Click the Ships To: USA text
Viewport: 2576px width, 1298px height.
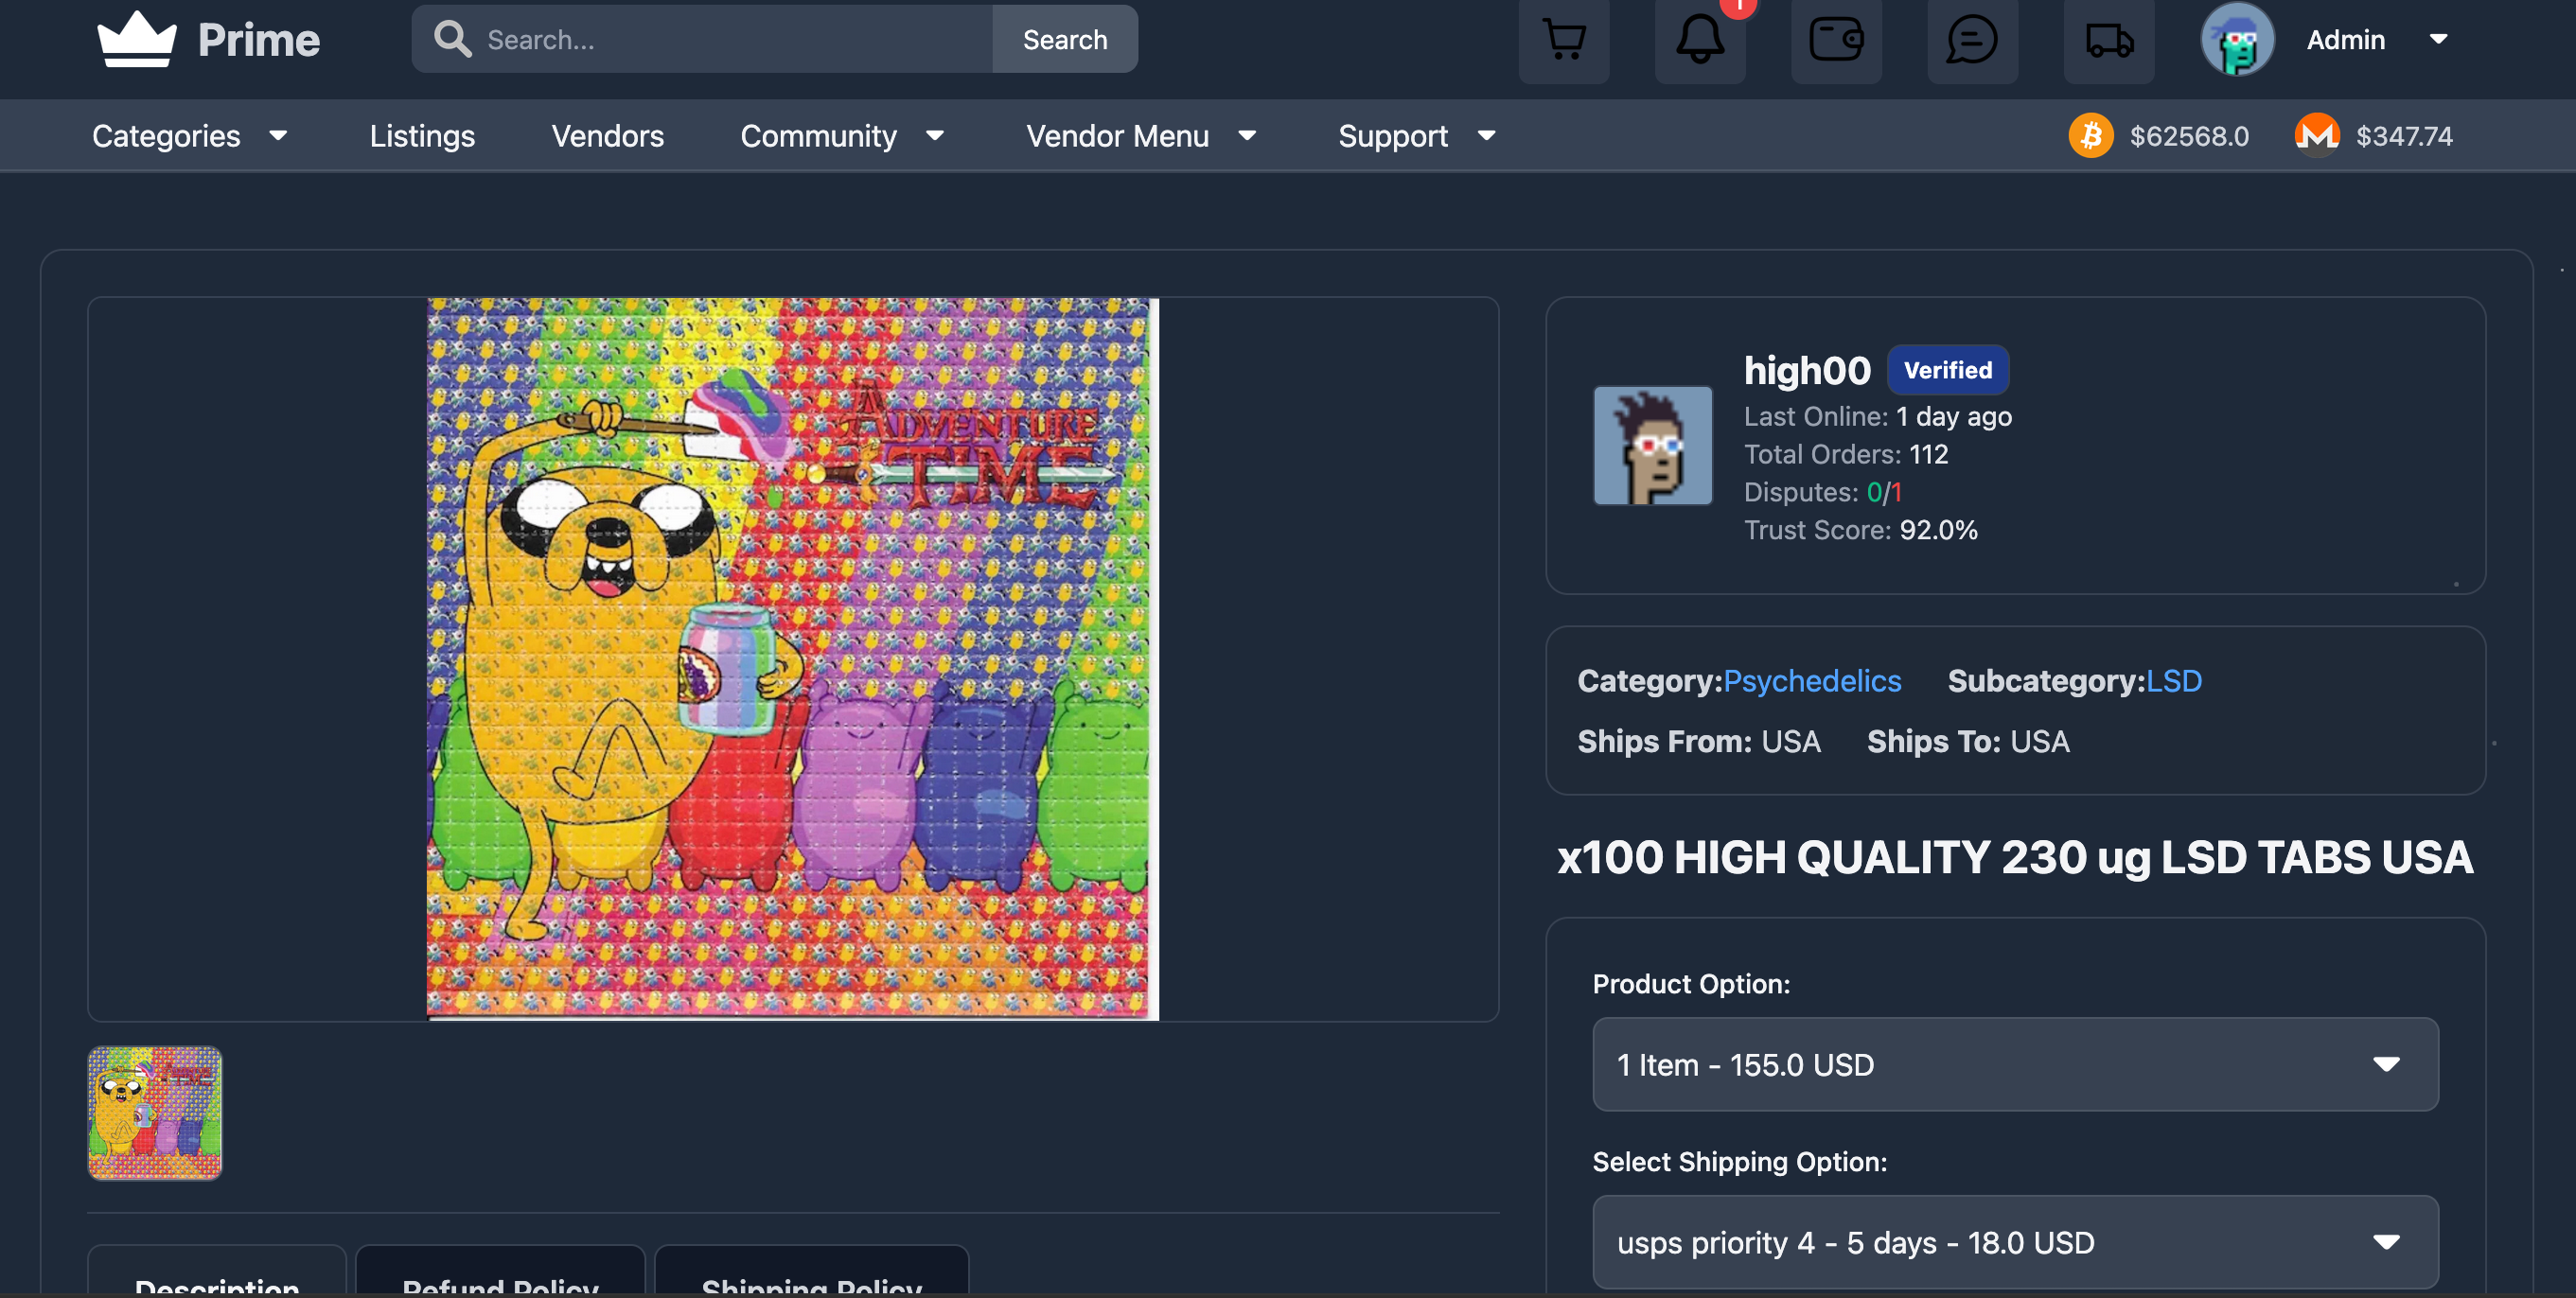click(x=1967, y=741)
